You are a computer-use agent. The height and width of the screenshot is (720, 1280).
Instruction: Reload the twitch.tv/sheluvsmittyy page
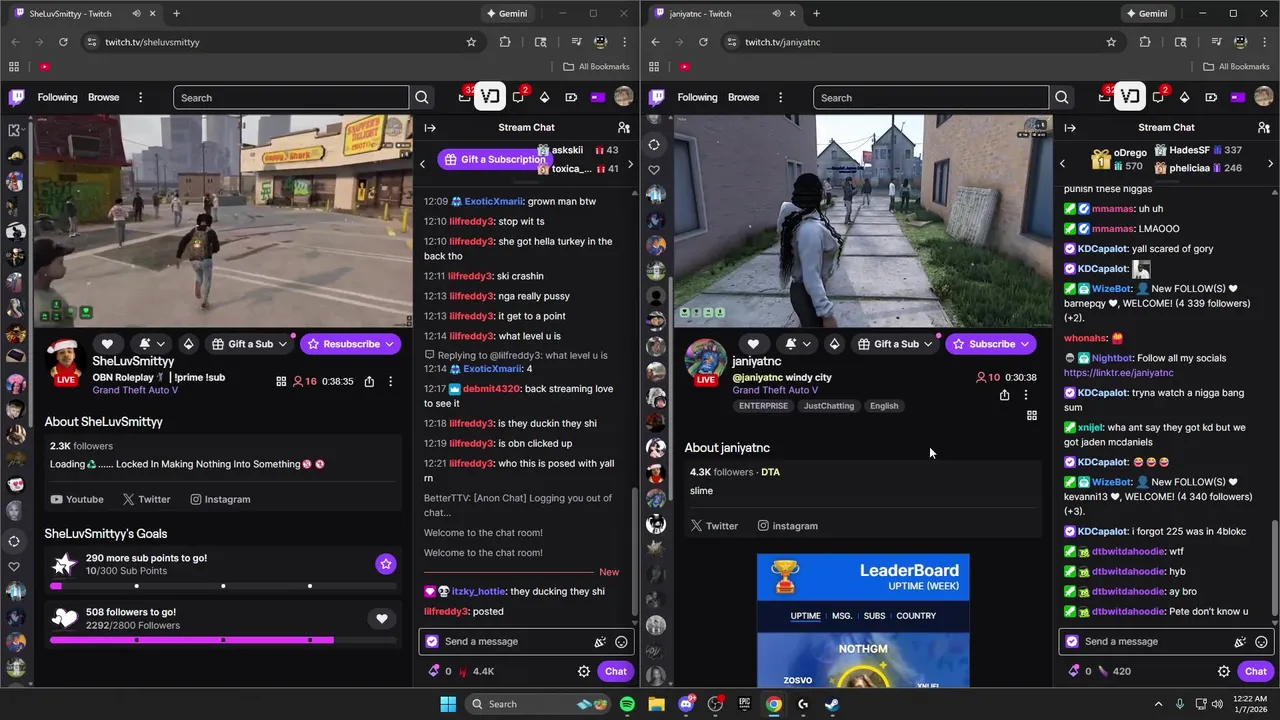[63, 42]
